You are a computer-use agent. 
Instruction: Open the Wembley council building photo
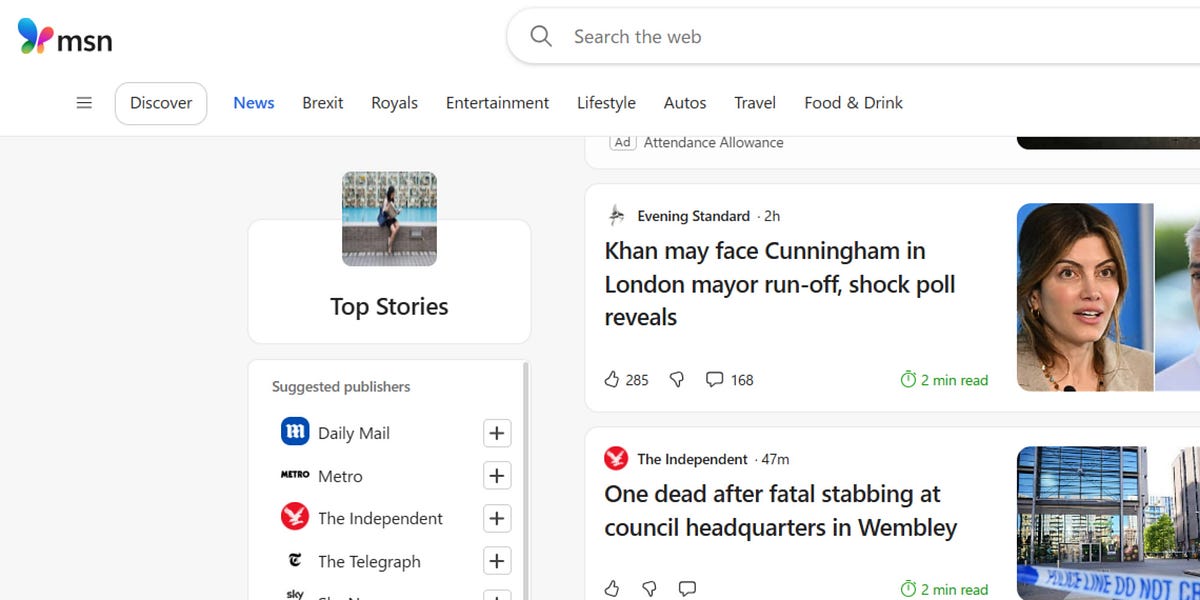tap(1108, 523)
